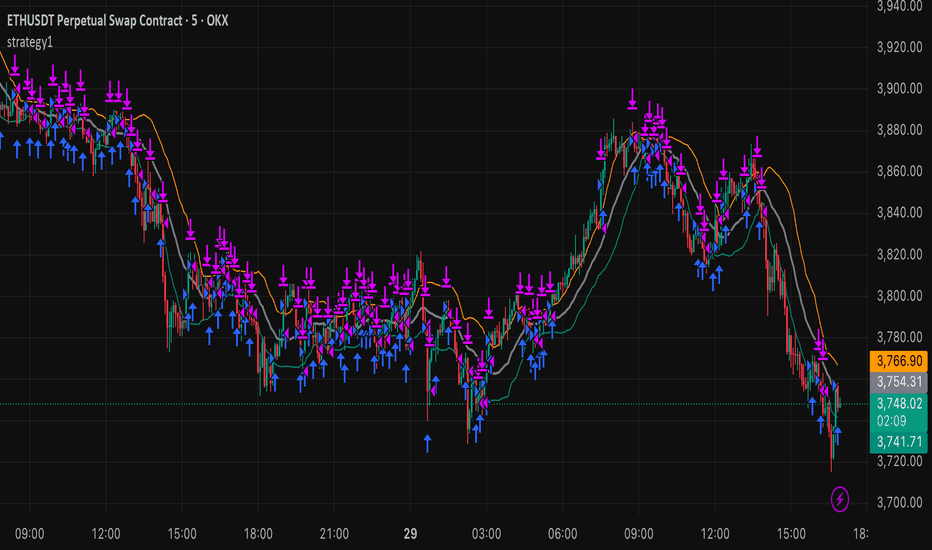Viewport: 932px width, 550px height.
Task: Click the 3,800.00 price axis value
Action: point(899,296)
